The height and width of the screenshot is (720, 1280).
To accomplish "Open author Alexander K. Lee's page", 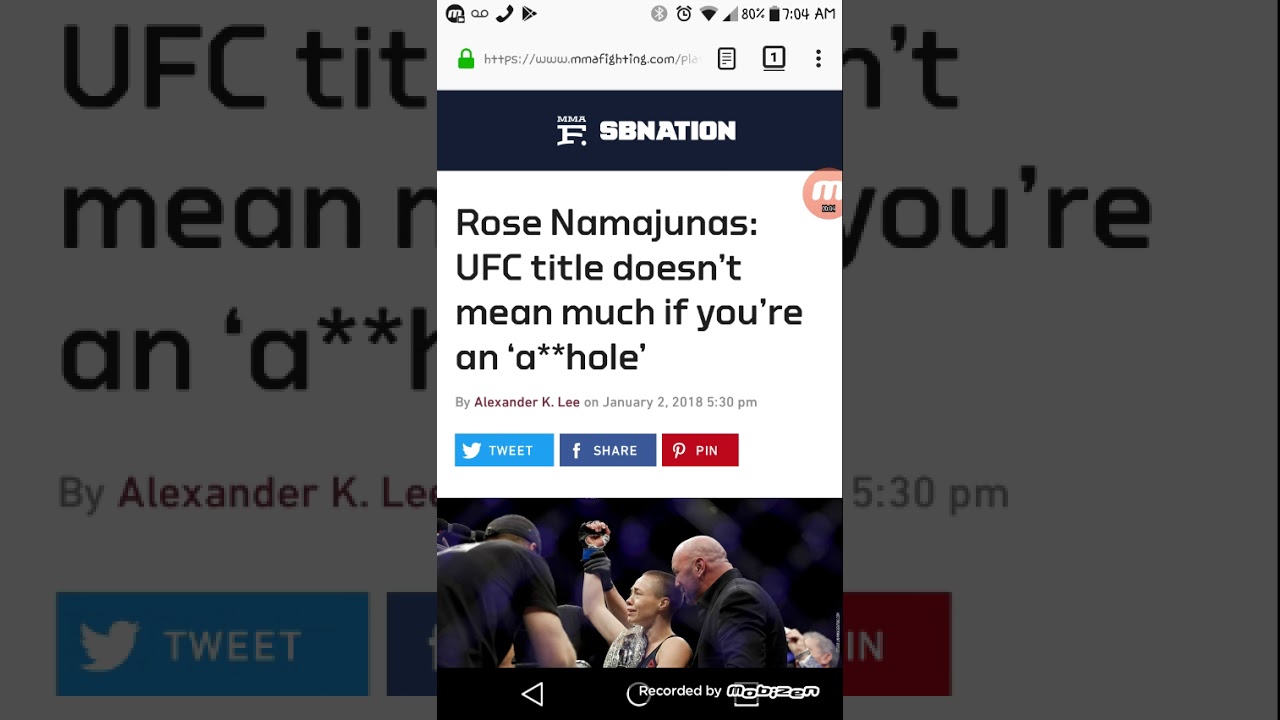I will 527,402.
